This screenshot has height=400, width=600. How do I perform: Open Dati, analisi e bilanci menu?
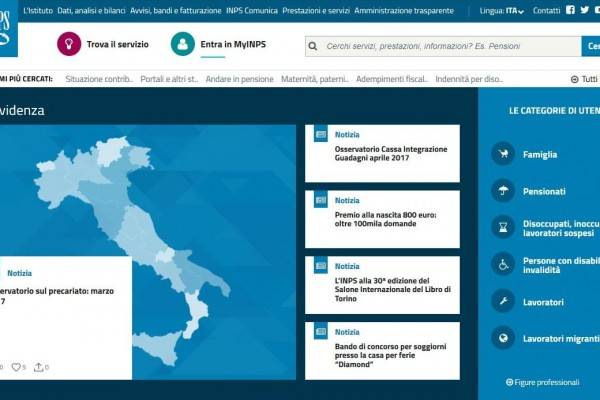coord(91,11)
